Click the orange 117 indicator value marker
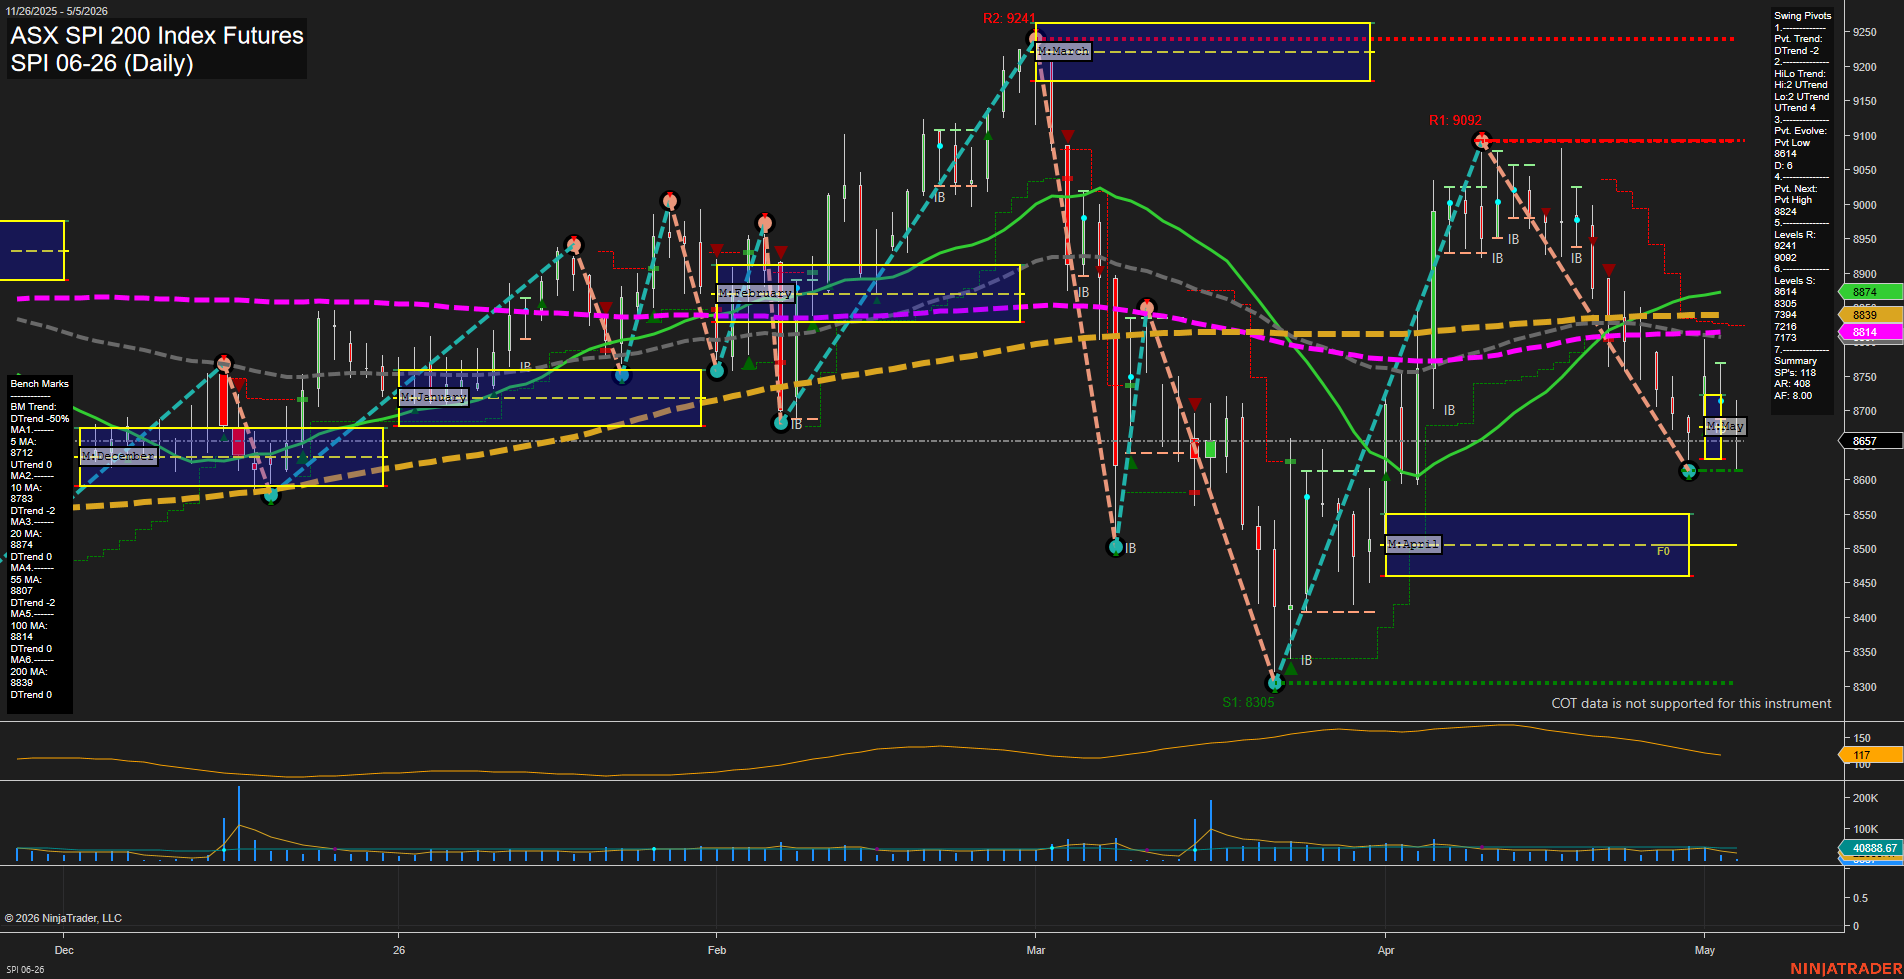The image size is (1904, 979). pyautogui.click(x=1870, y=755)
